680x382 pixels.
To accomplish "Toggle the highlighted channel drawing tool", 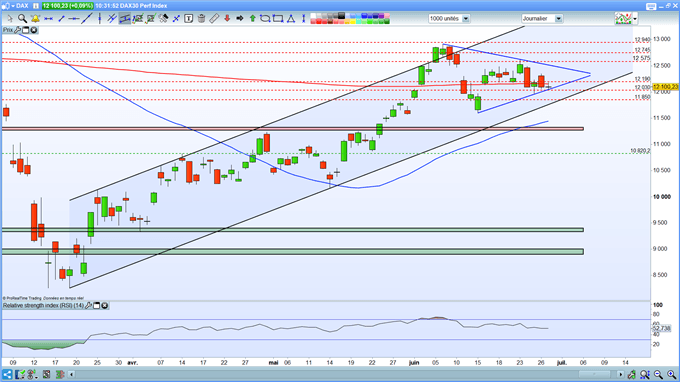I will coord(125,19).
